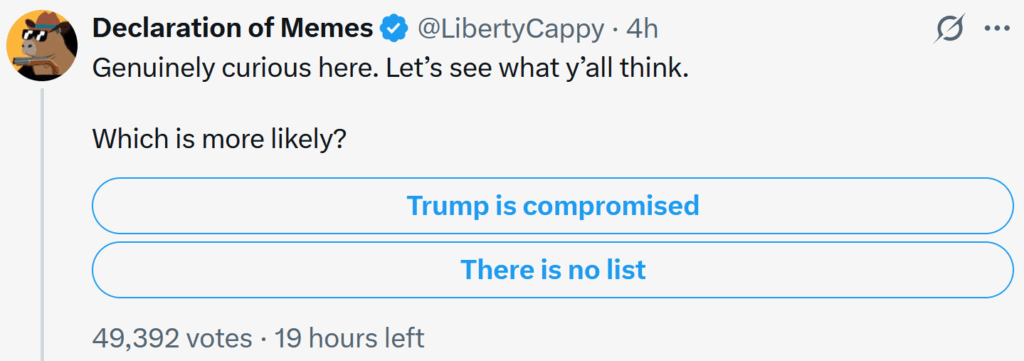The width and height of the screenshot is (1024, 361).
Task: View the 49,392 votes count
Action: tap(172, 338)
